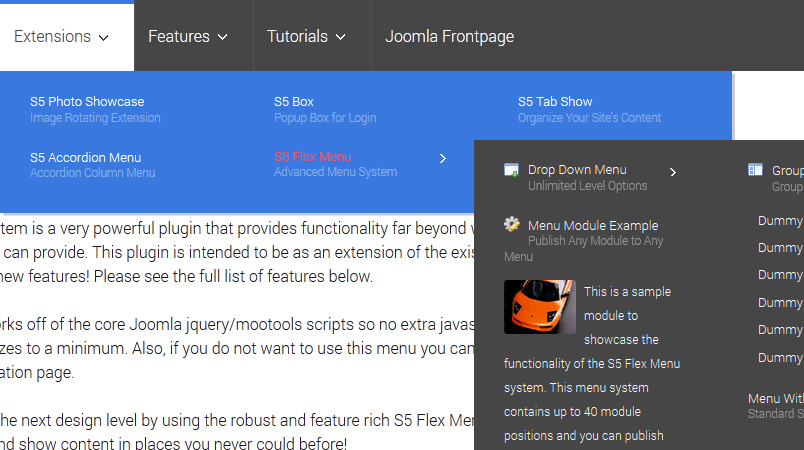
Task: Open S5 Box popup login item
Action: click(294, 101)
